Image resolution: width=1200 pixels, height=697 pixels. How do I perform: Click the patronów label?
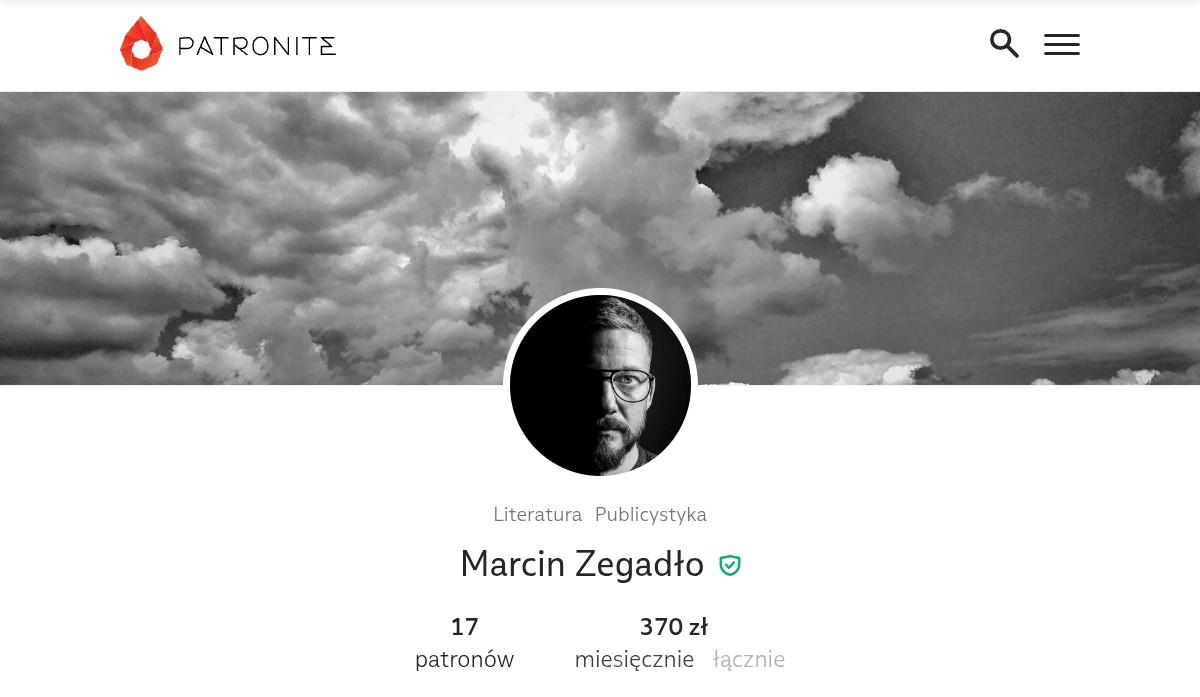point(464,659)
